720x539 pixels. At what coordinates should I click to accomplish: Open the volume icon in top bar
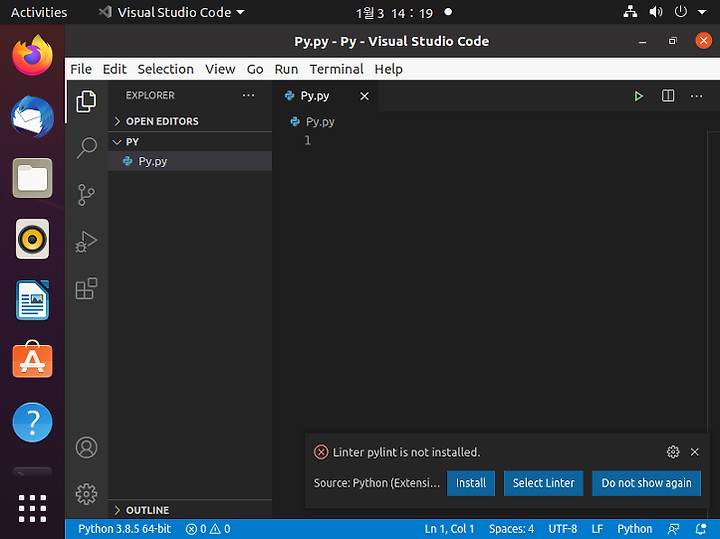tap(655, 12)
